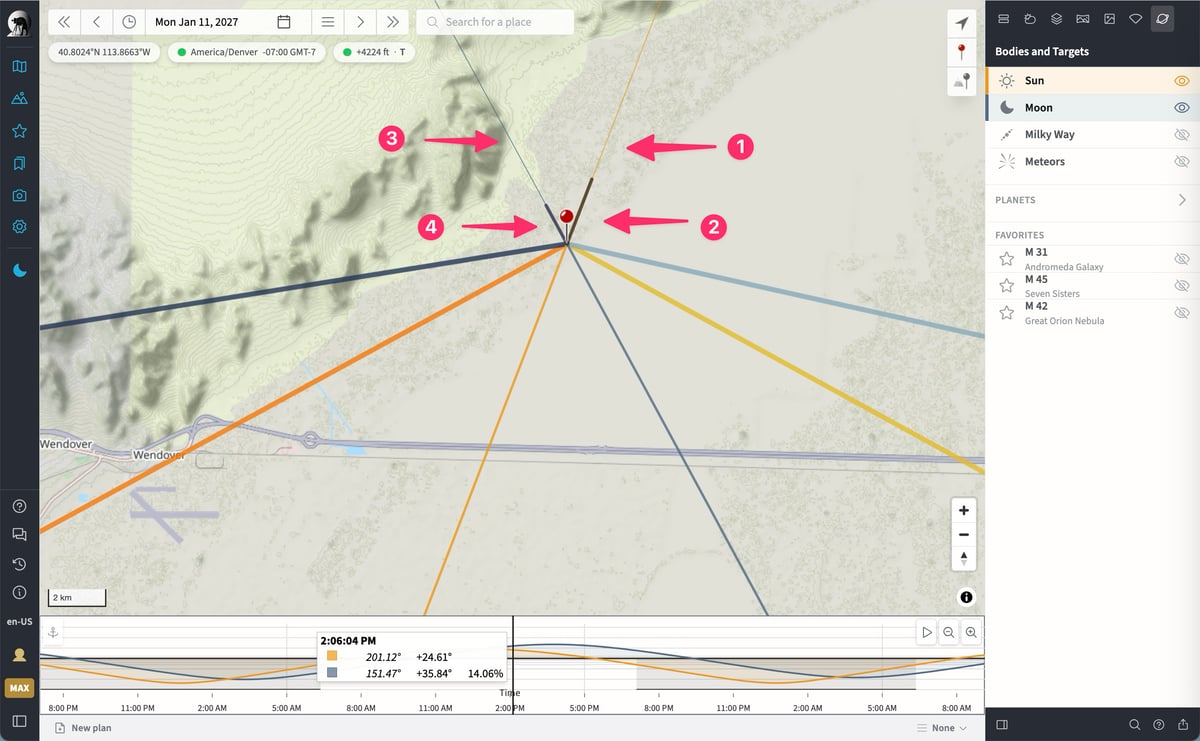
Task: Open the events list menu icon
Action: click(328, 22)
